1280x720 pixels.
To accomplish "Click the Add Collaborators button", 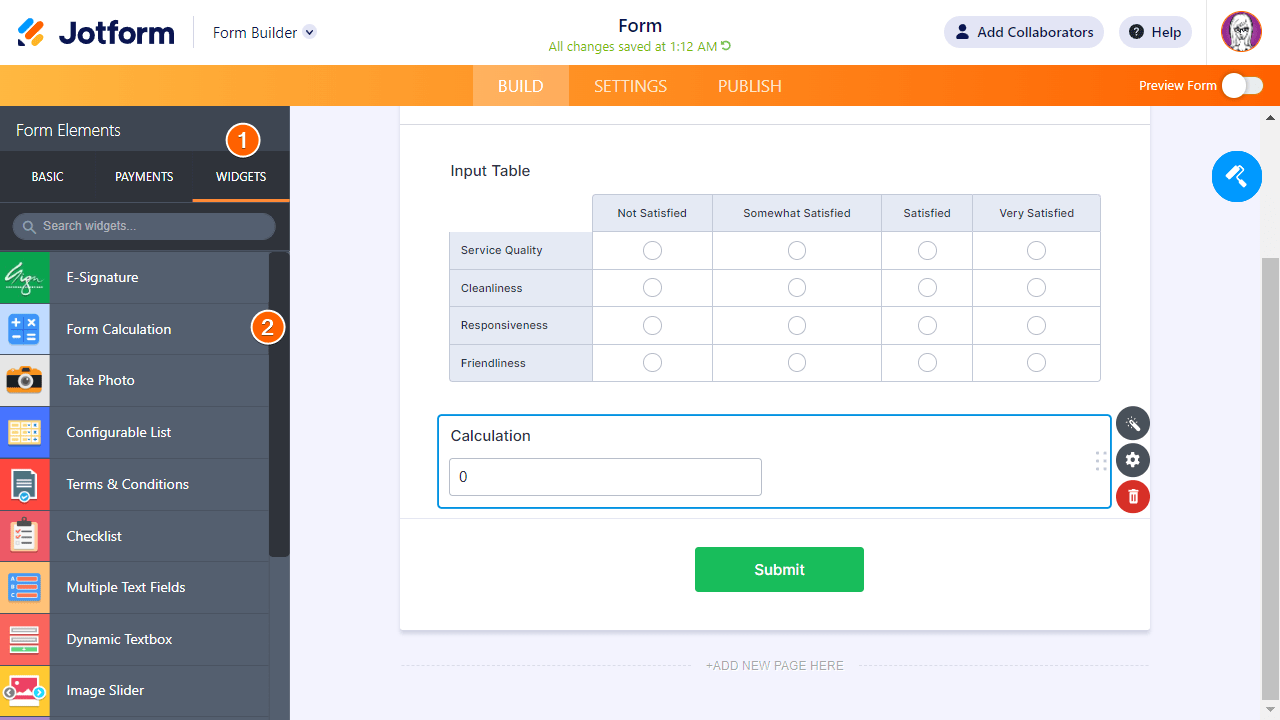I will pos(1023,32).
